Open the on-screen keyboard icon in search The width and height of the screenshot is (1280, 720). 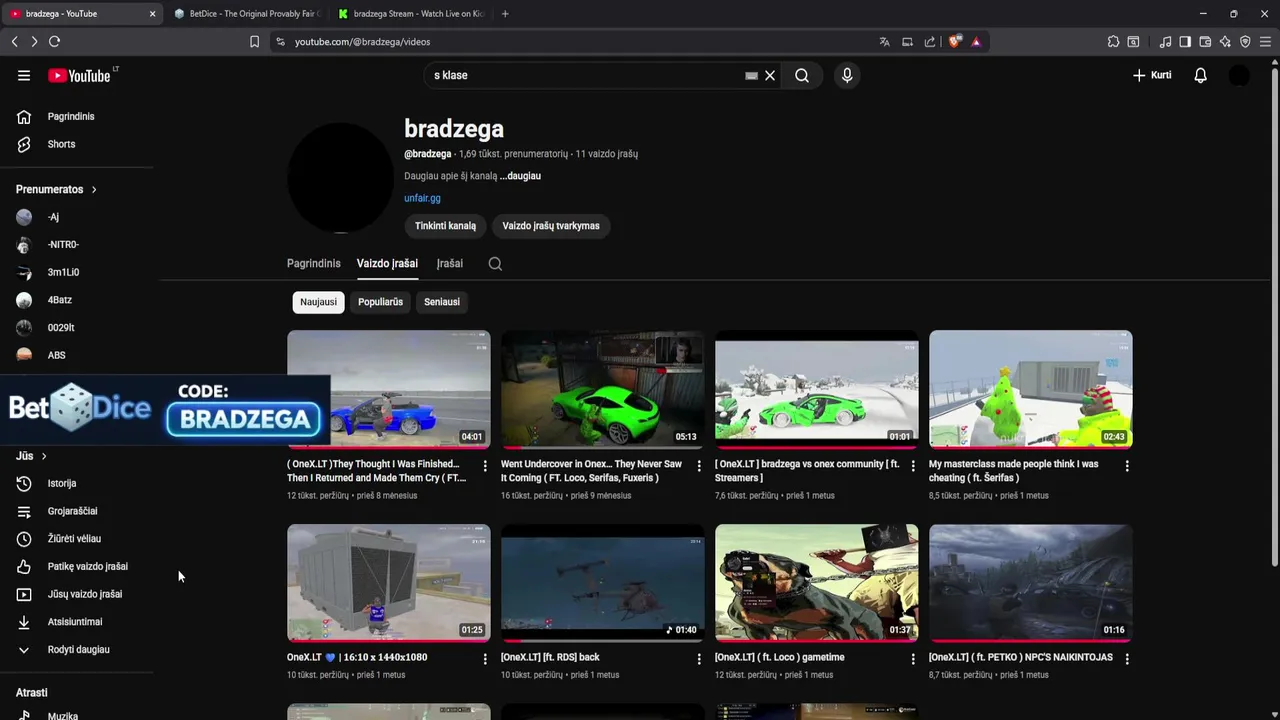[x=752, y=75]
